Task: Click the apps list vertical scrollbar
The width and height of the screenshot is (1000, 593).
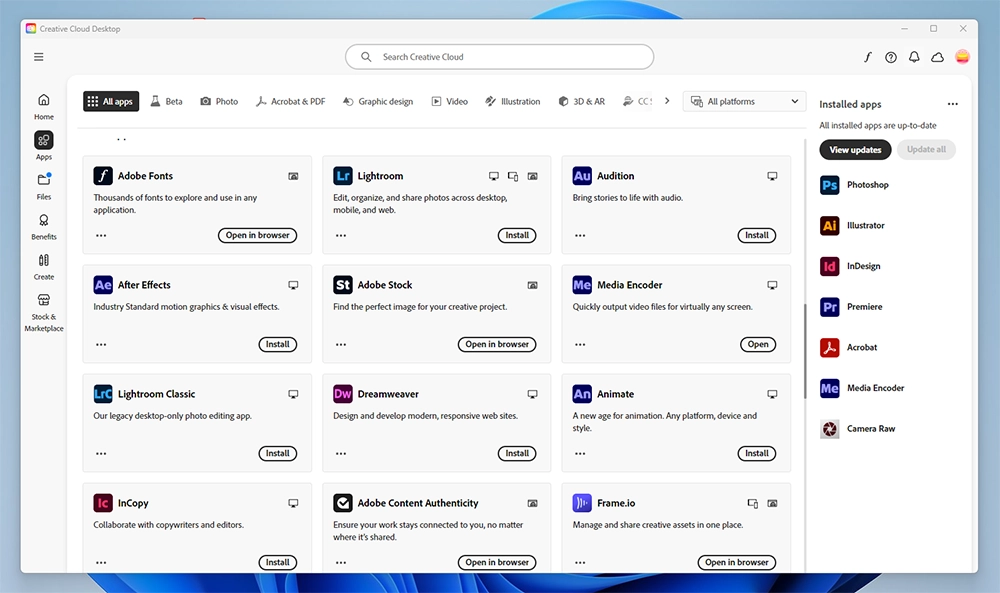Action: (x=805, y=351)
